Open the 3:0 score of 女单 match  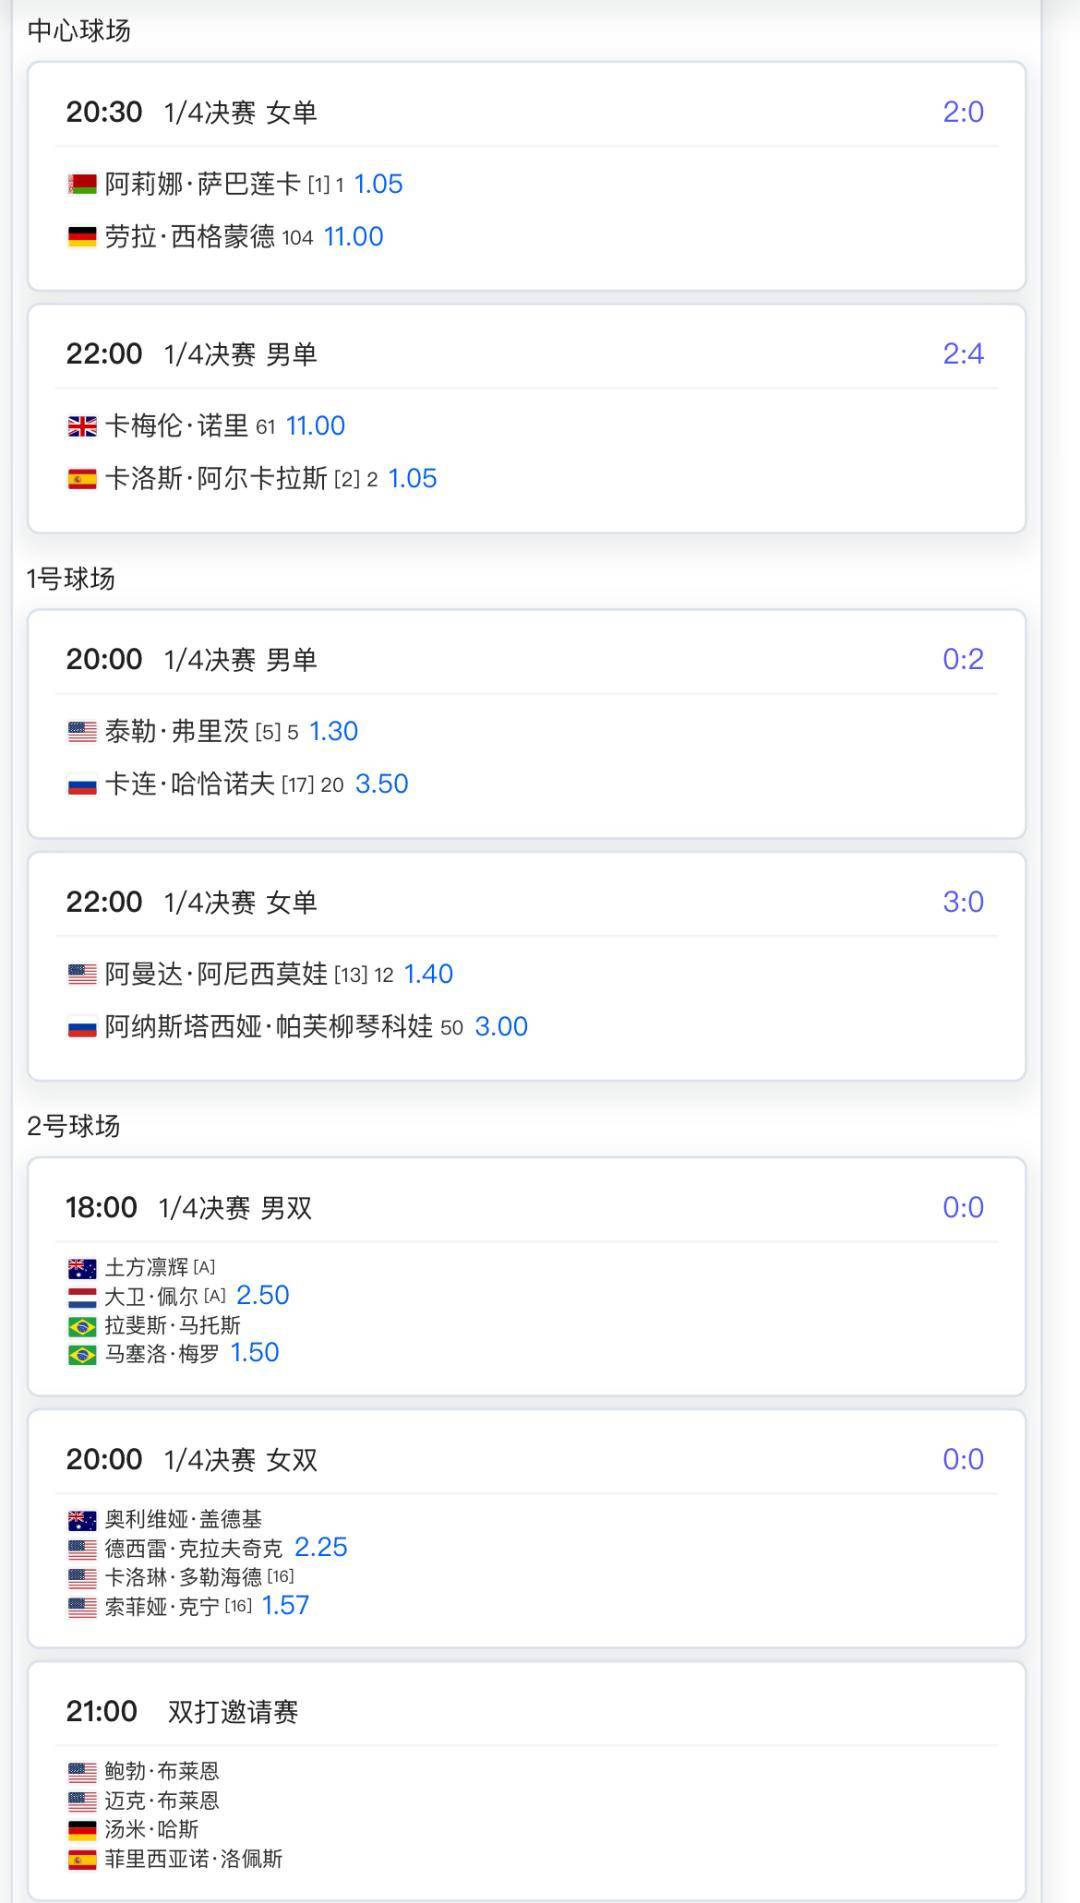963,902
